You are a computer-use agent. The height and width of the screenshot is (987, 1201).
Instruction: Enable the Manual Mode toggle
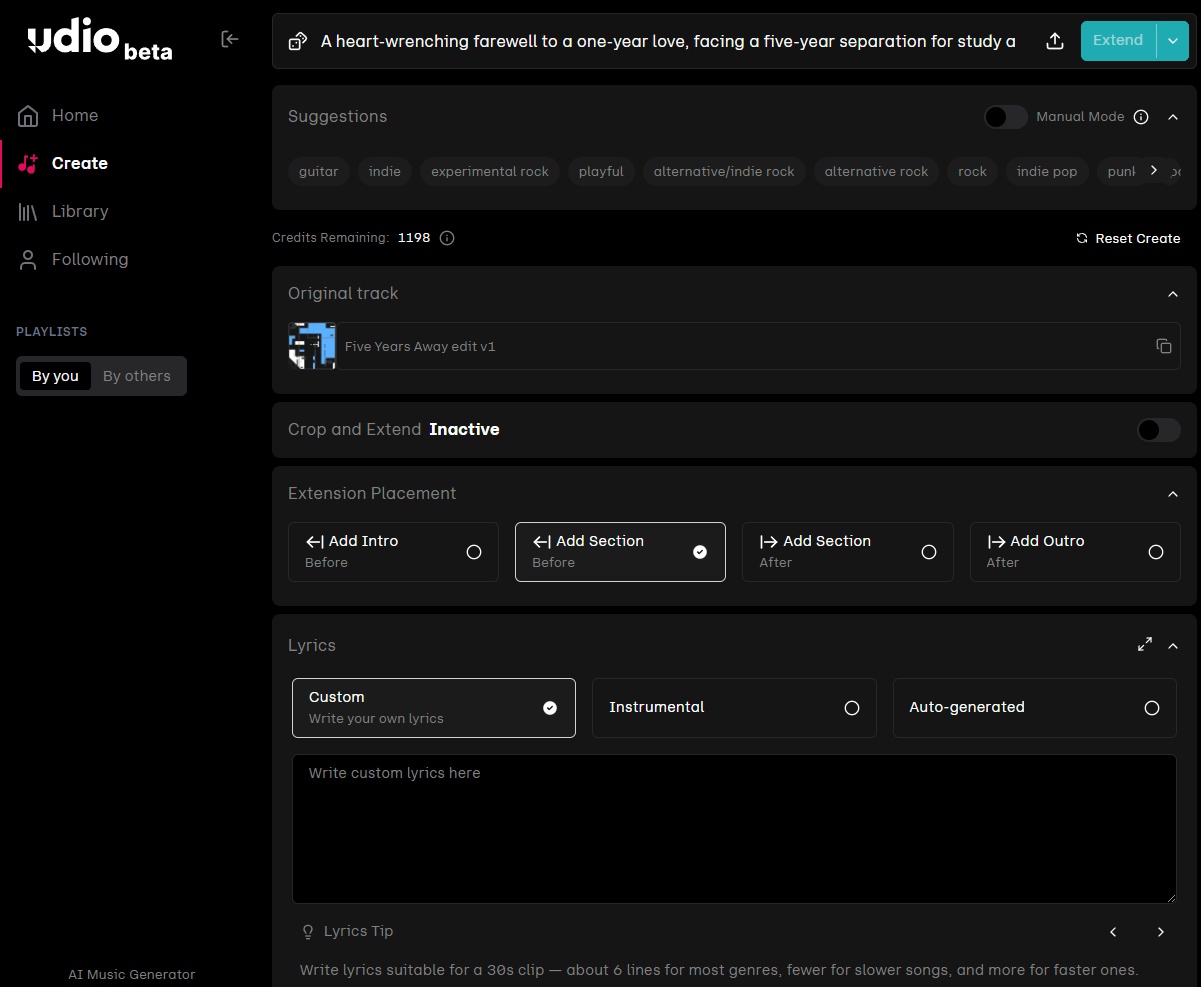pyautogui.click(x=1005, y=117)
